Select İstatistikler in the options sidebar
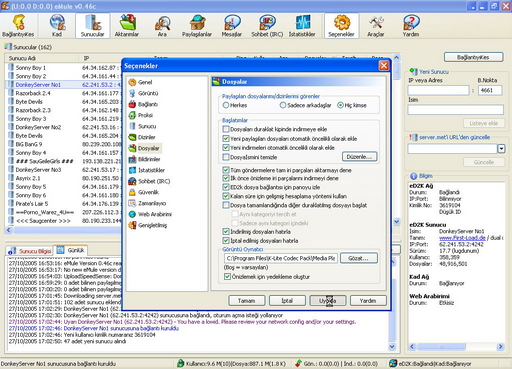Screen dimensions: 512x369 coord(147,170)
